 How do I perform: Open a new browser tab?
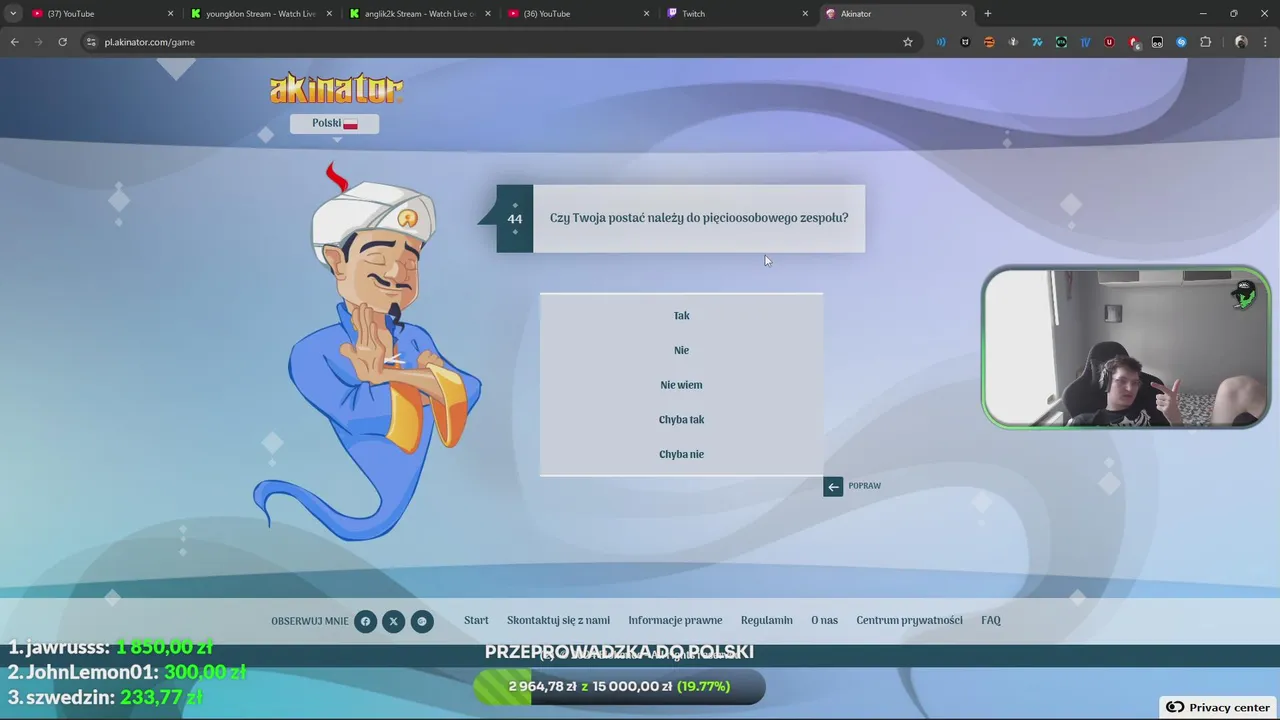click(988, 14)
